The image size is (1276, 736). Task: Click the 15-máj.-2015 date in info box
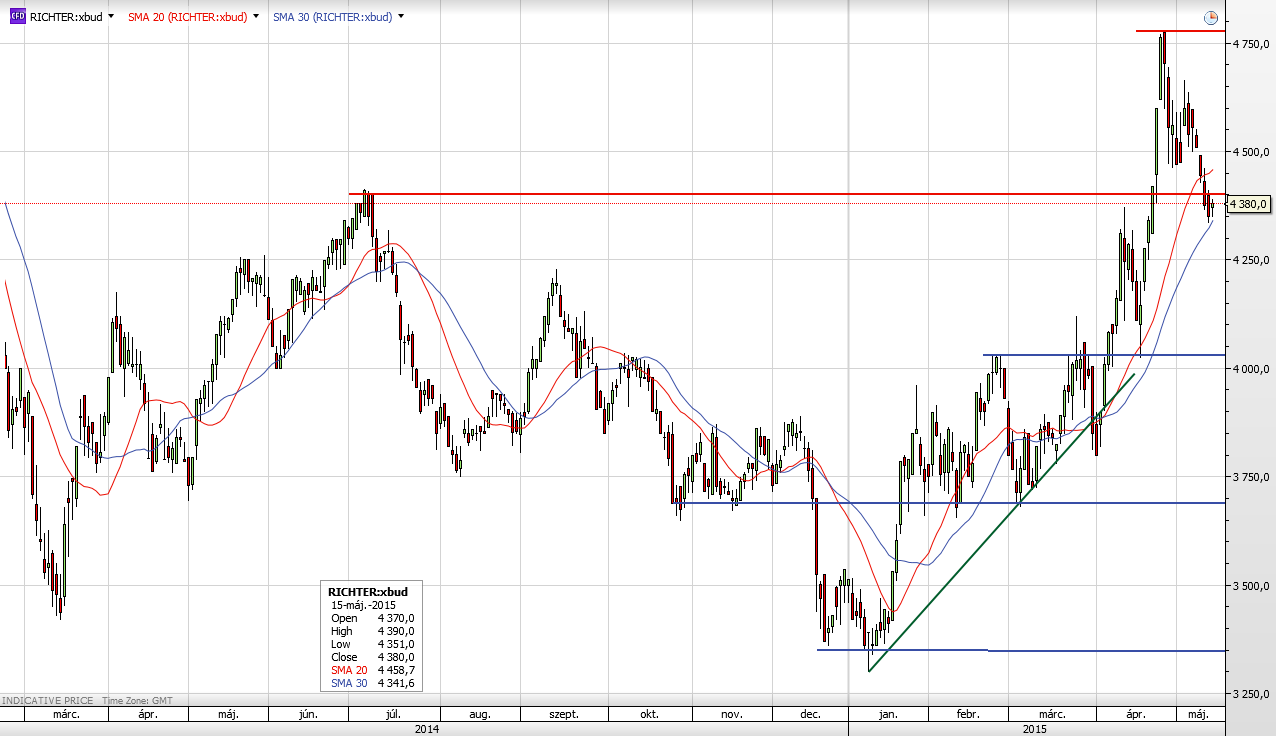point(363,605)
